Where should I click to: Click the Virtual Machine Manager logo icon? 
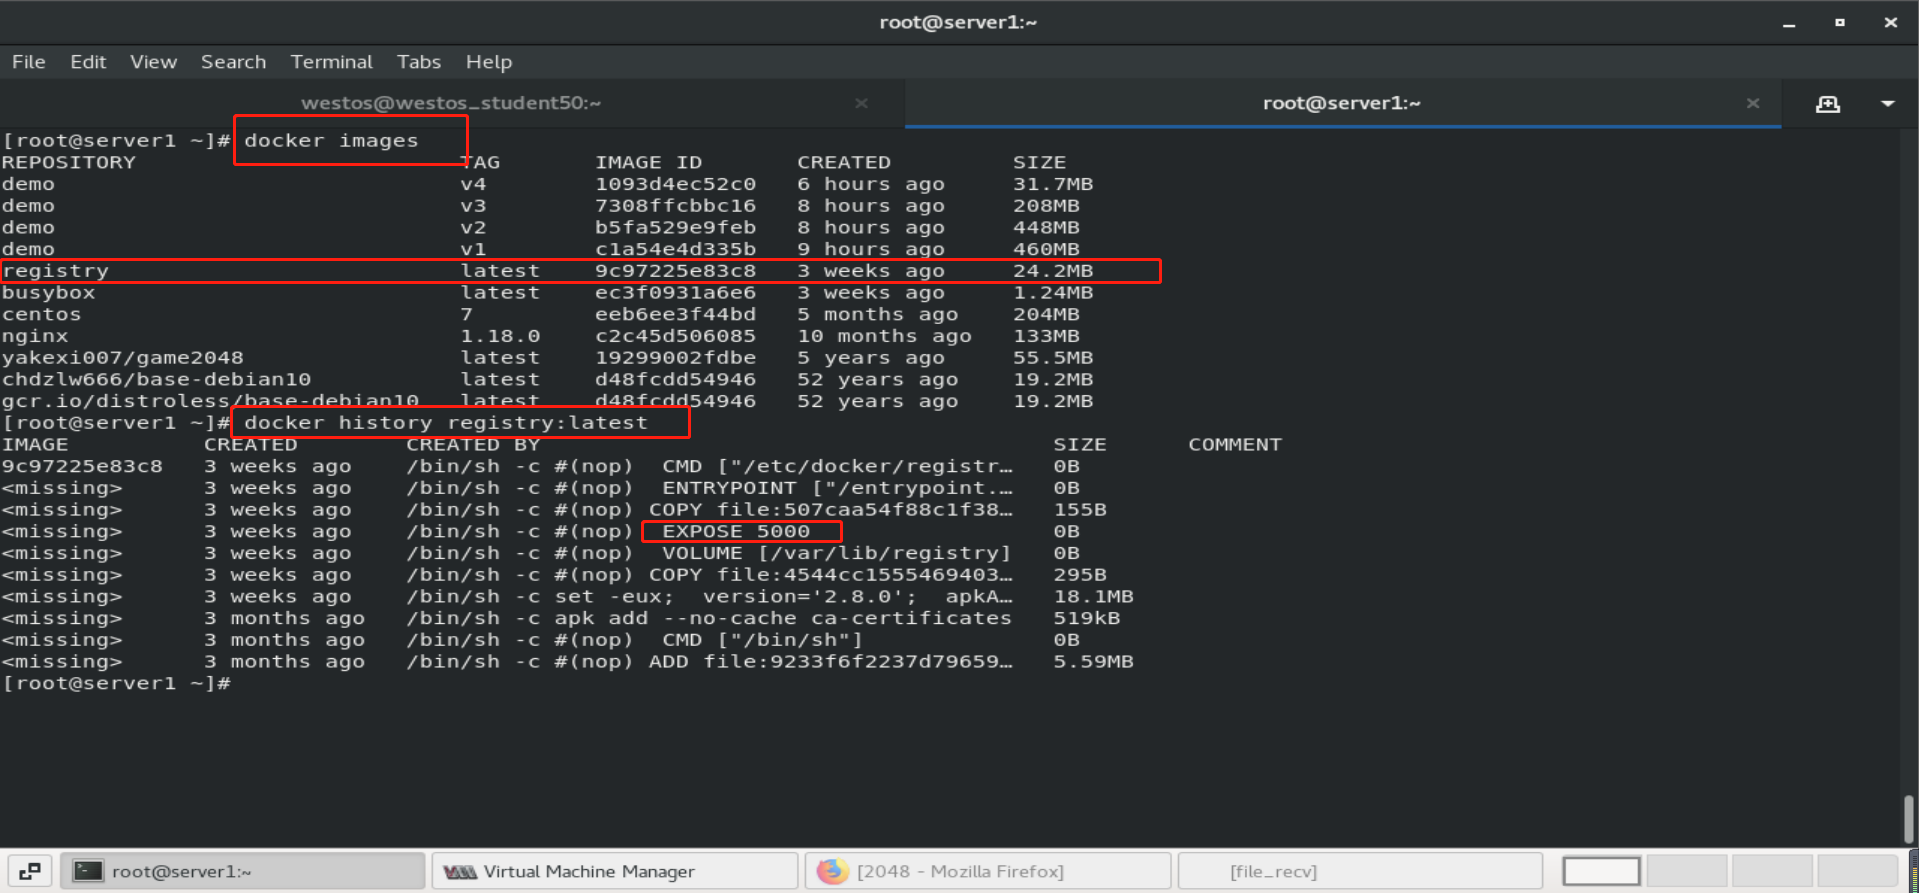click(x=460, y=872)
